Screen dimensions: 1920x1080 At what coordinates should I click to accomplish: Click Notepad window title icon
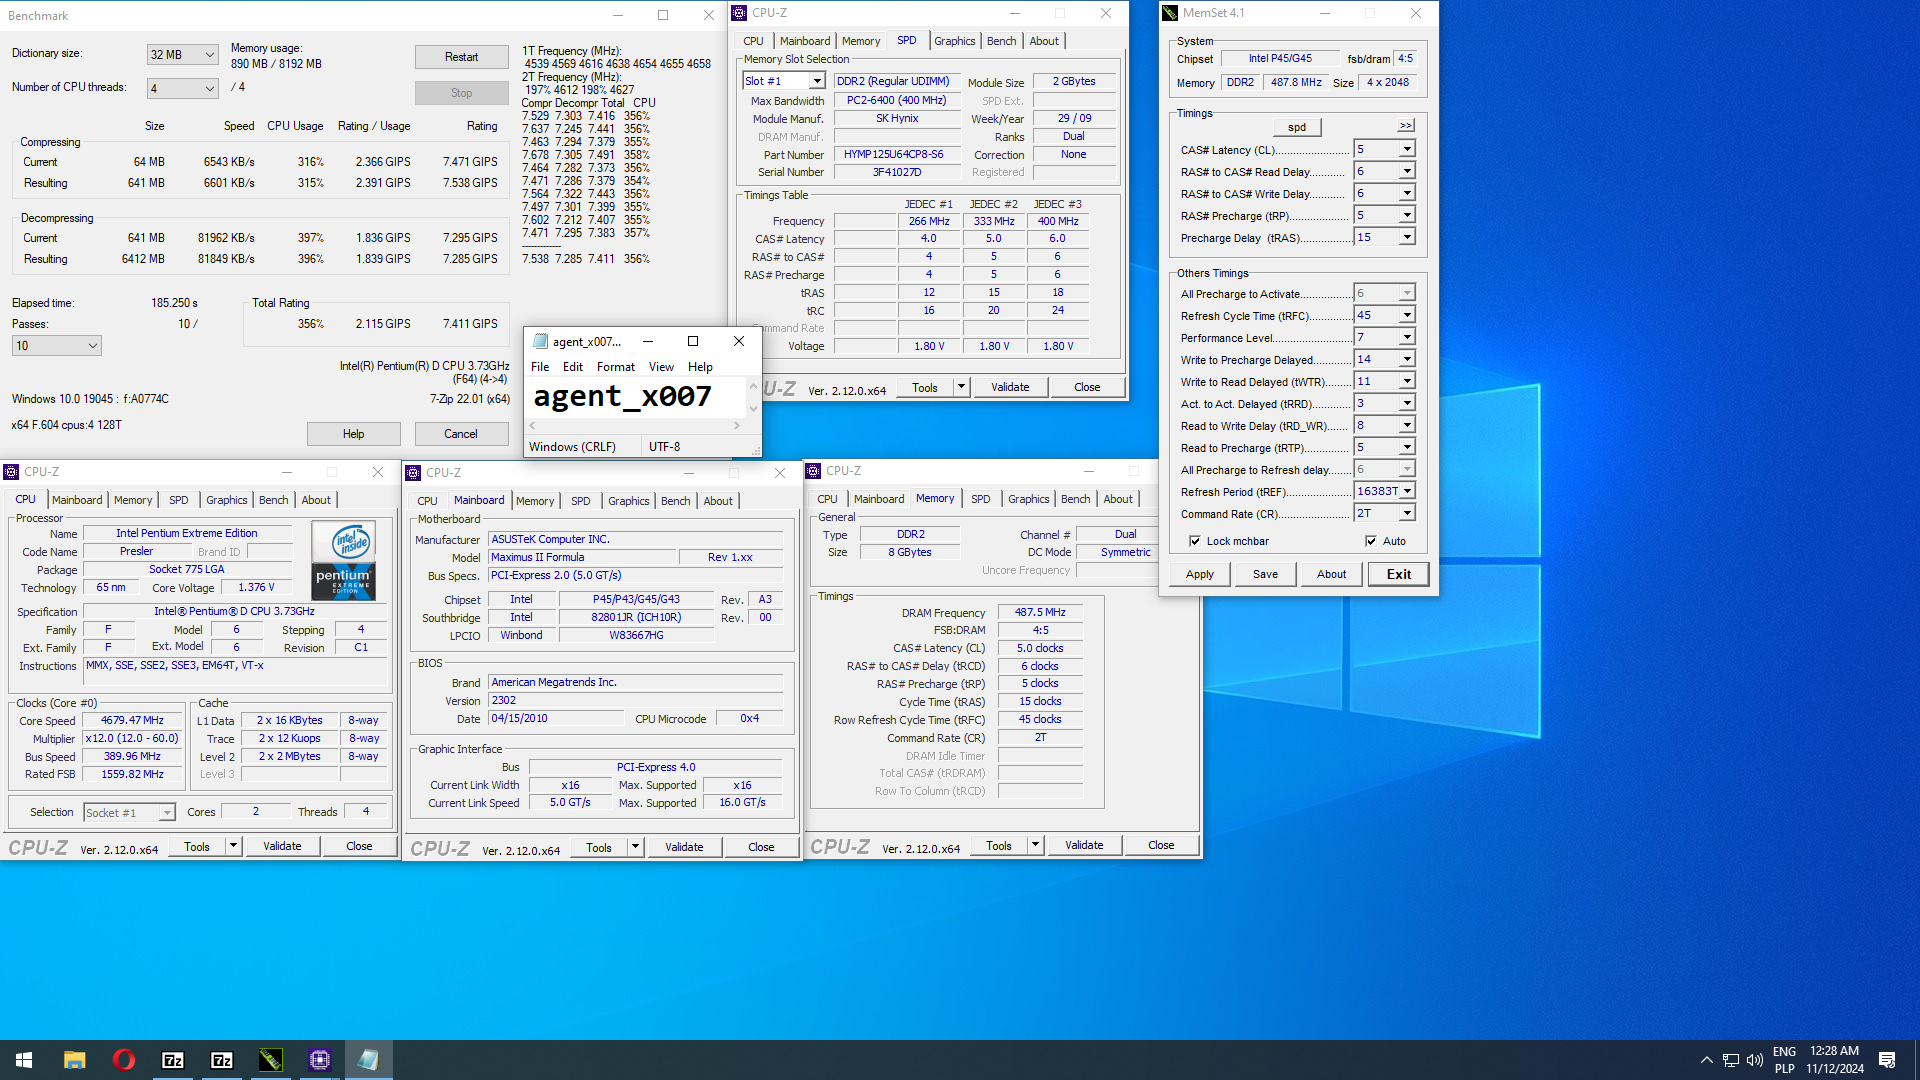[540, 341]
